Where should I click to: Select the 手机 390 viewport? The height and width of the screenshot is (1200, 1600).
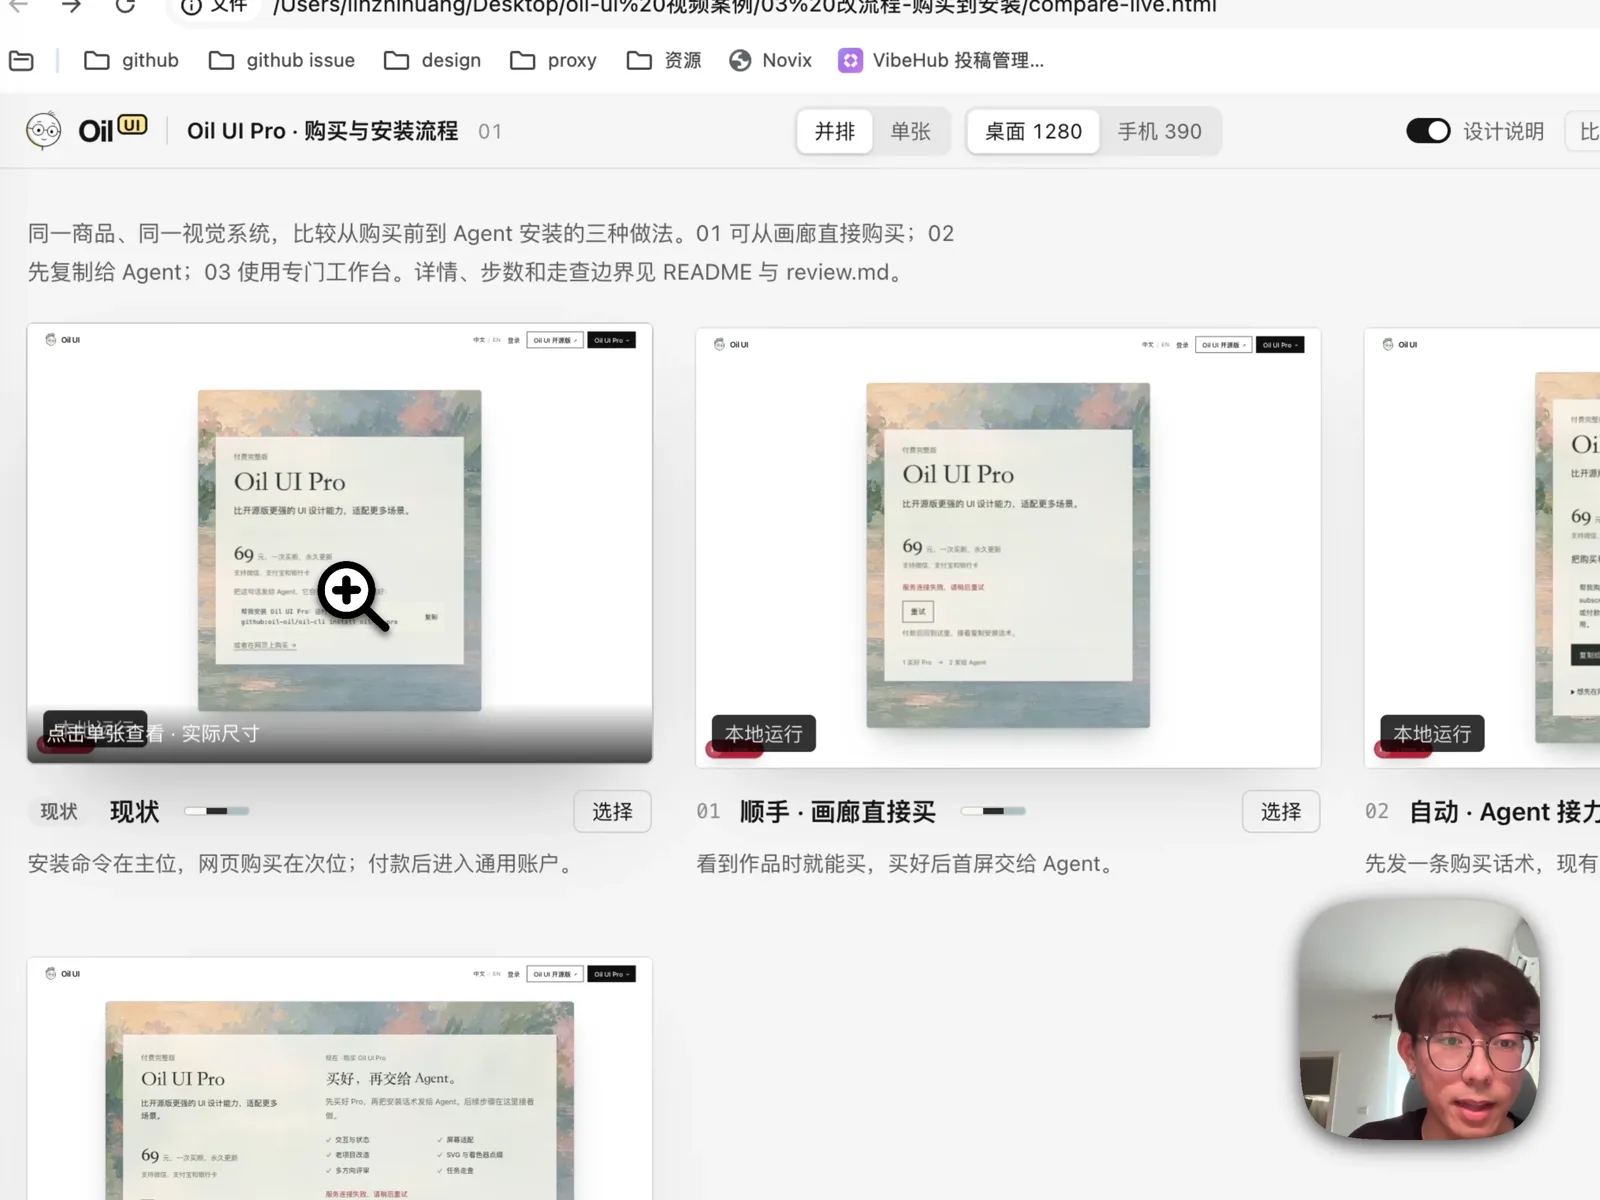1160,131
